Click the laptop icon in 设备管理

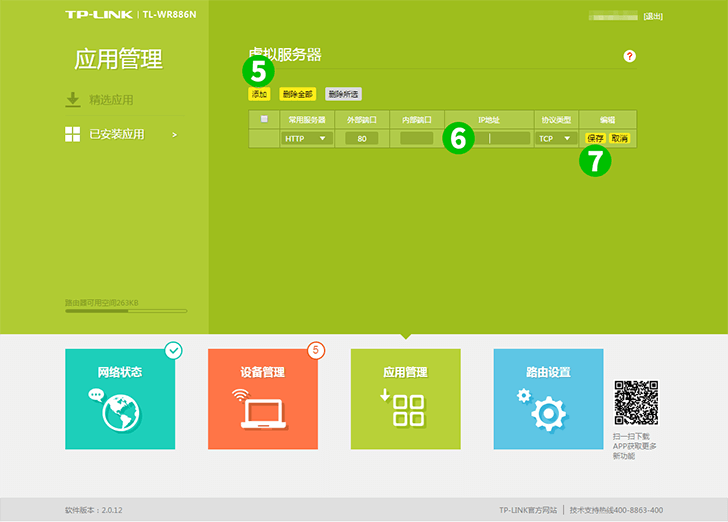pos(263,414)
